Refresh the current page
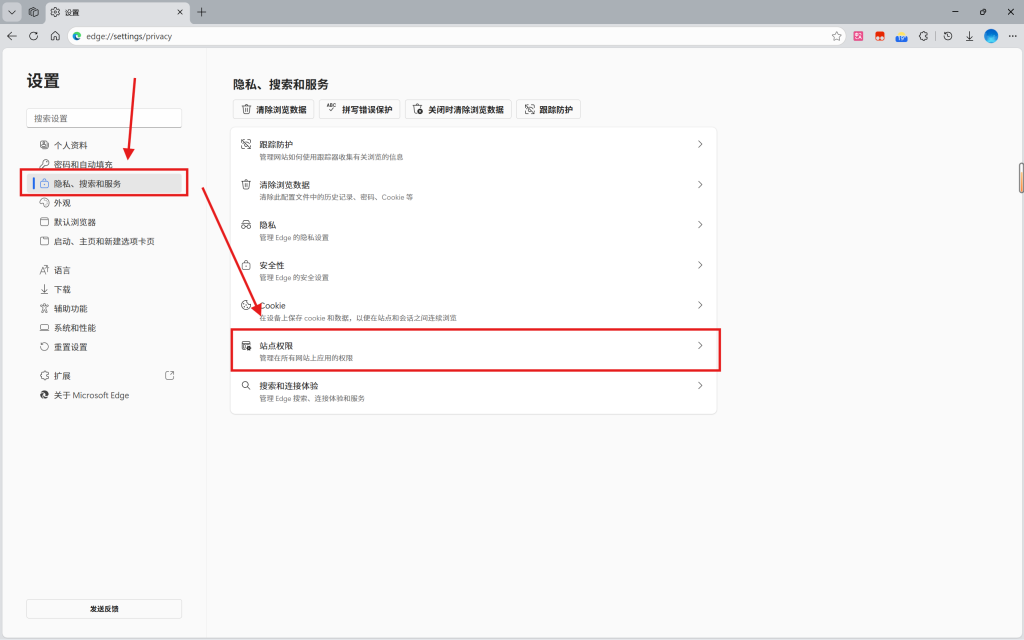 [33, 36]
